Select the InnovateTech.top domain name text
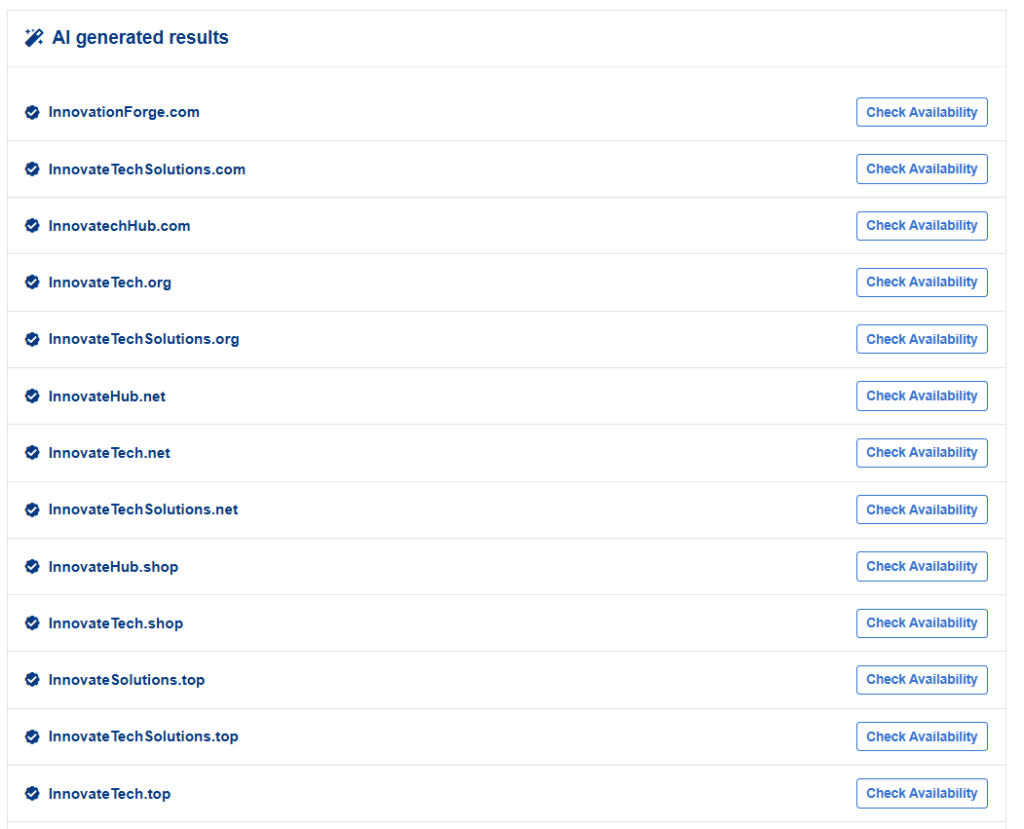Image resolution: width=1024 pixels, height=829 pixels. [x=110, y=794]
